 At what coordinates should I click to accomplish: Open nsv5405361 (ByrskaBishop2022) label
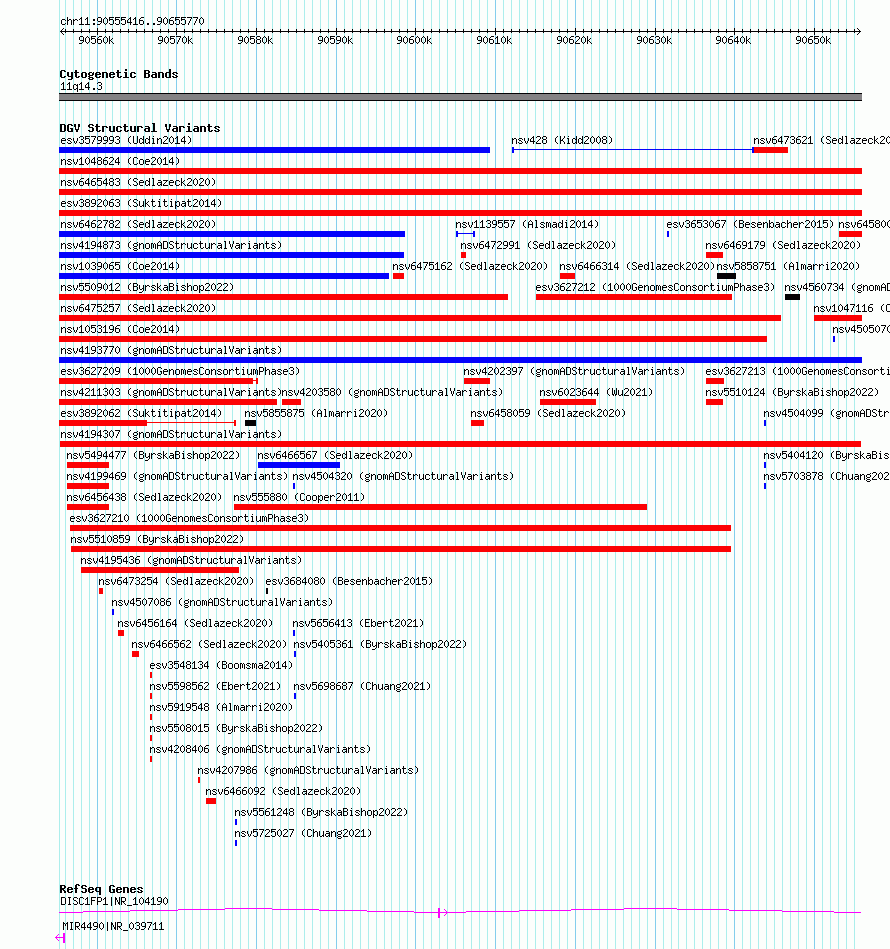(x=380, y=645)
